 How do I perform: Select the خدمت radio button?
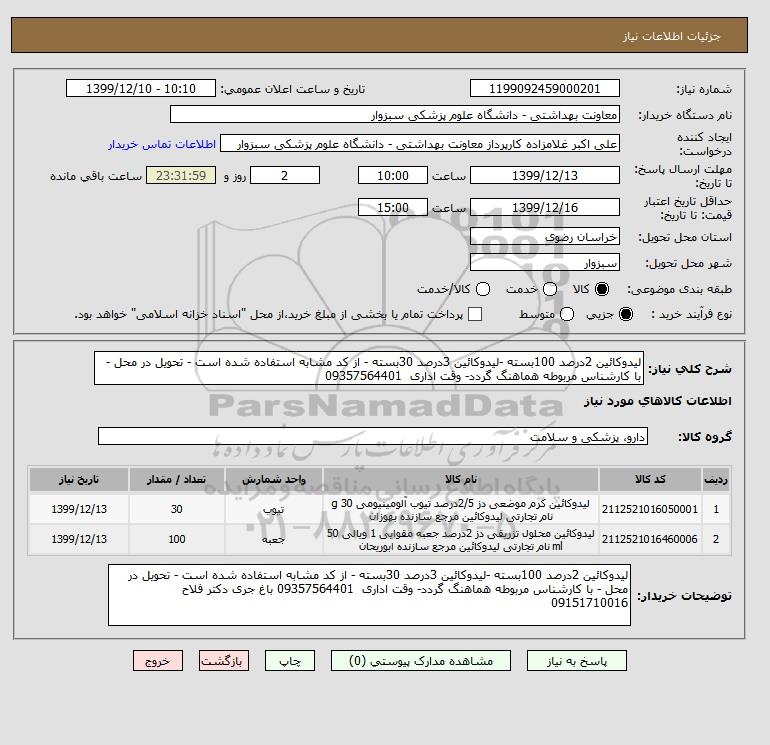pos(550,289)
